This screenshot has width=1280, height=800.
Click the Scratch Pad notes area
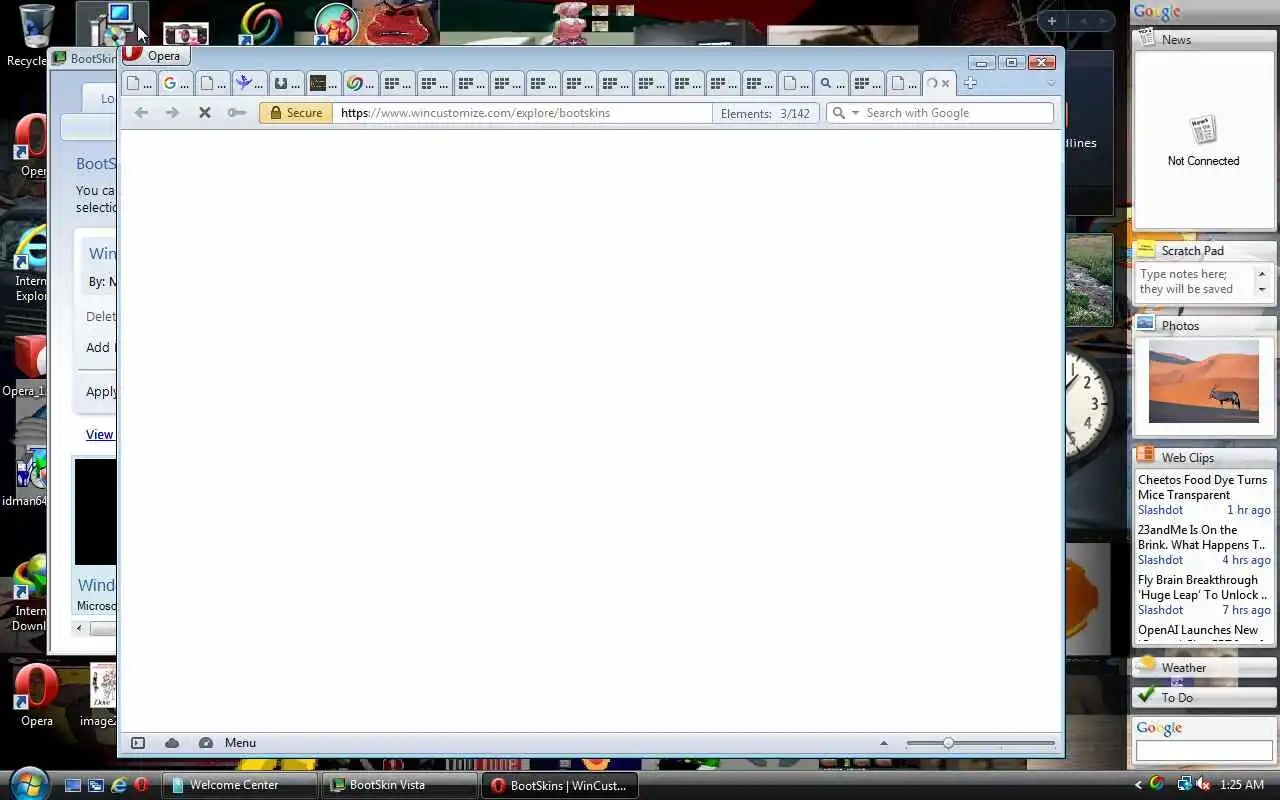click(x=1196, y=281)
